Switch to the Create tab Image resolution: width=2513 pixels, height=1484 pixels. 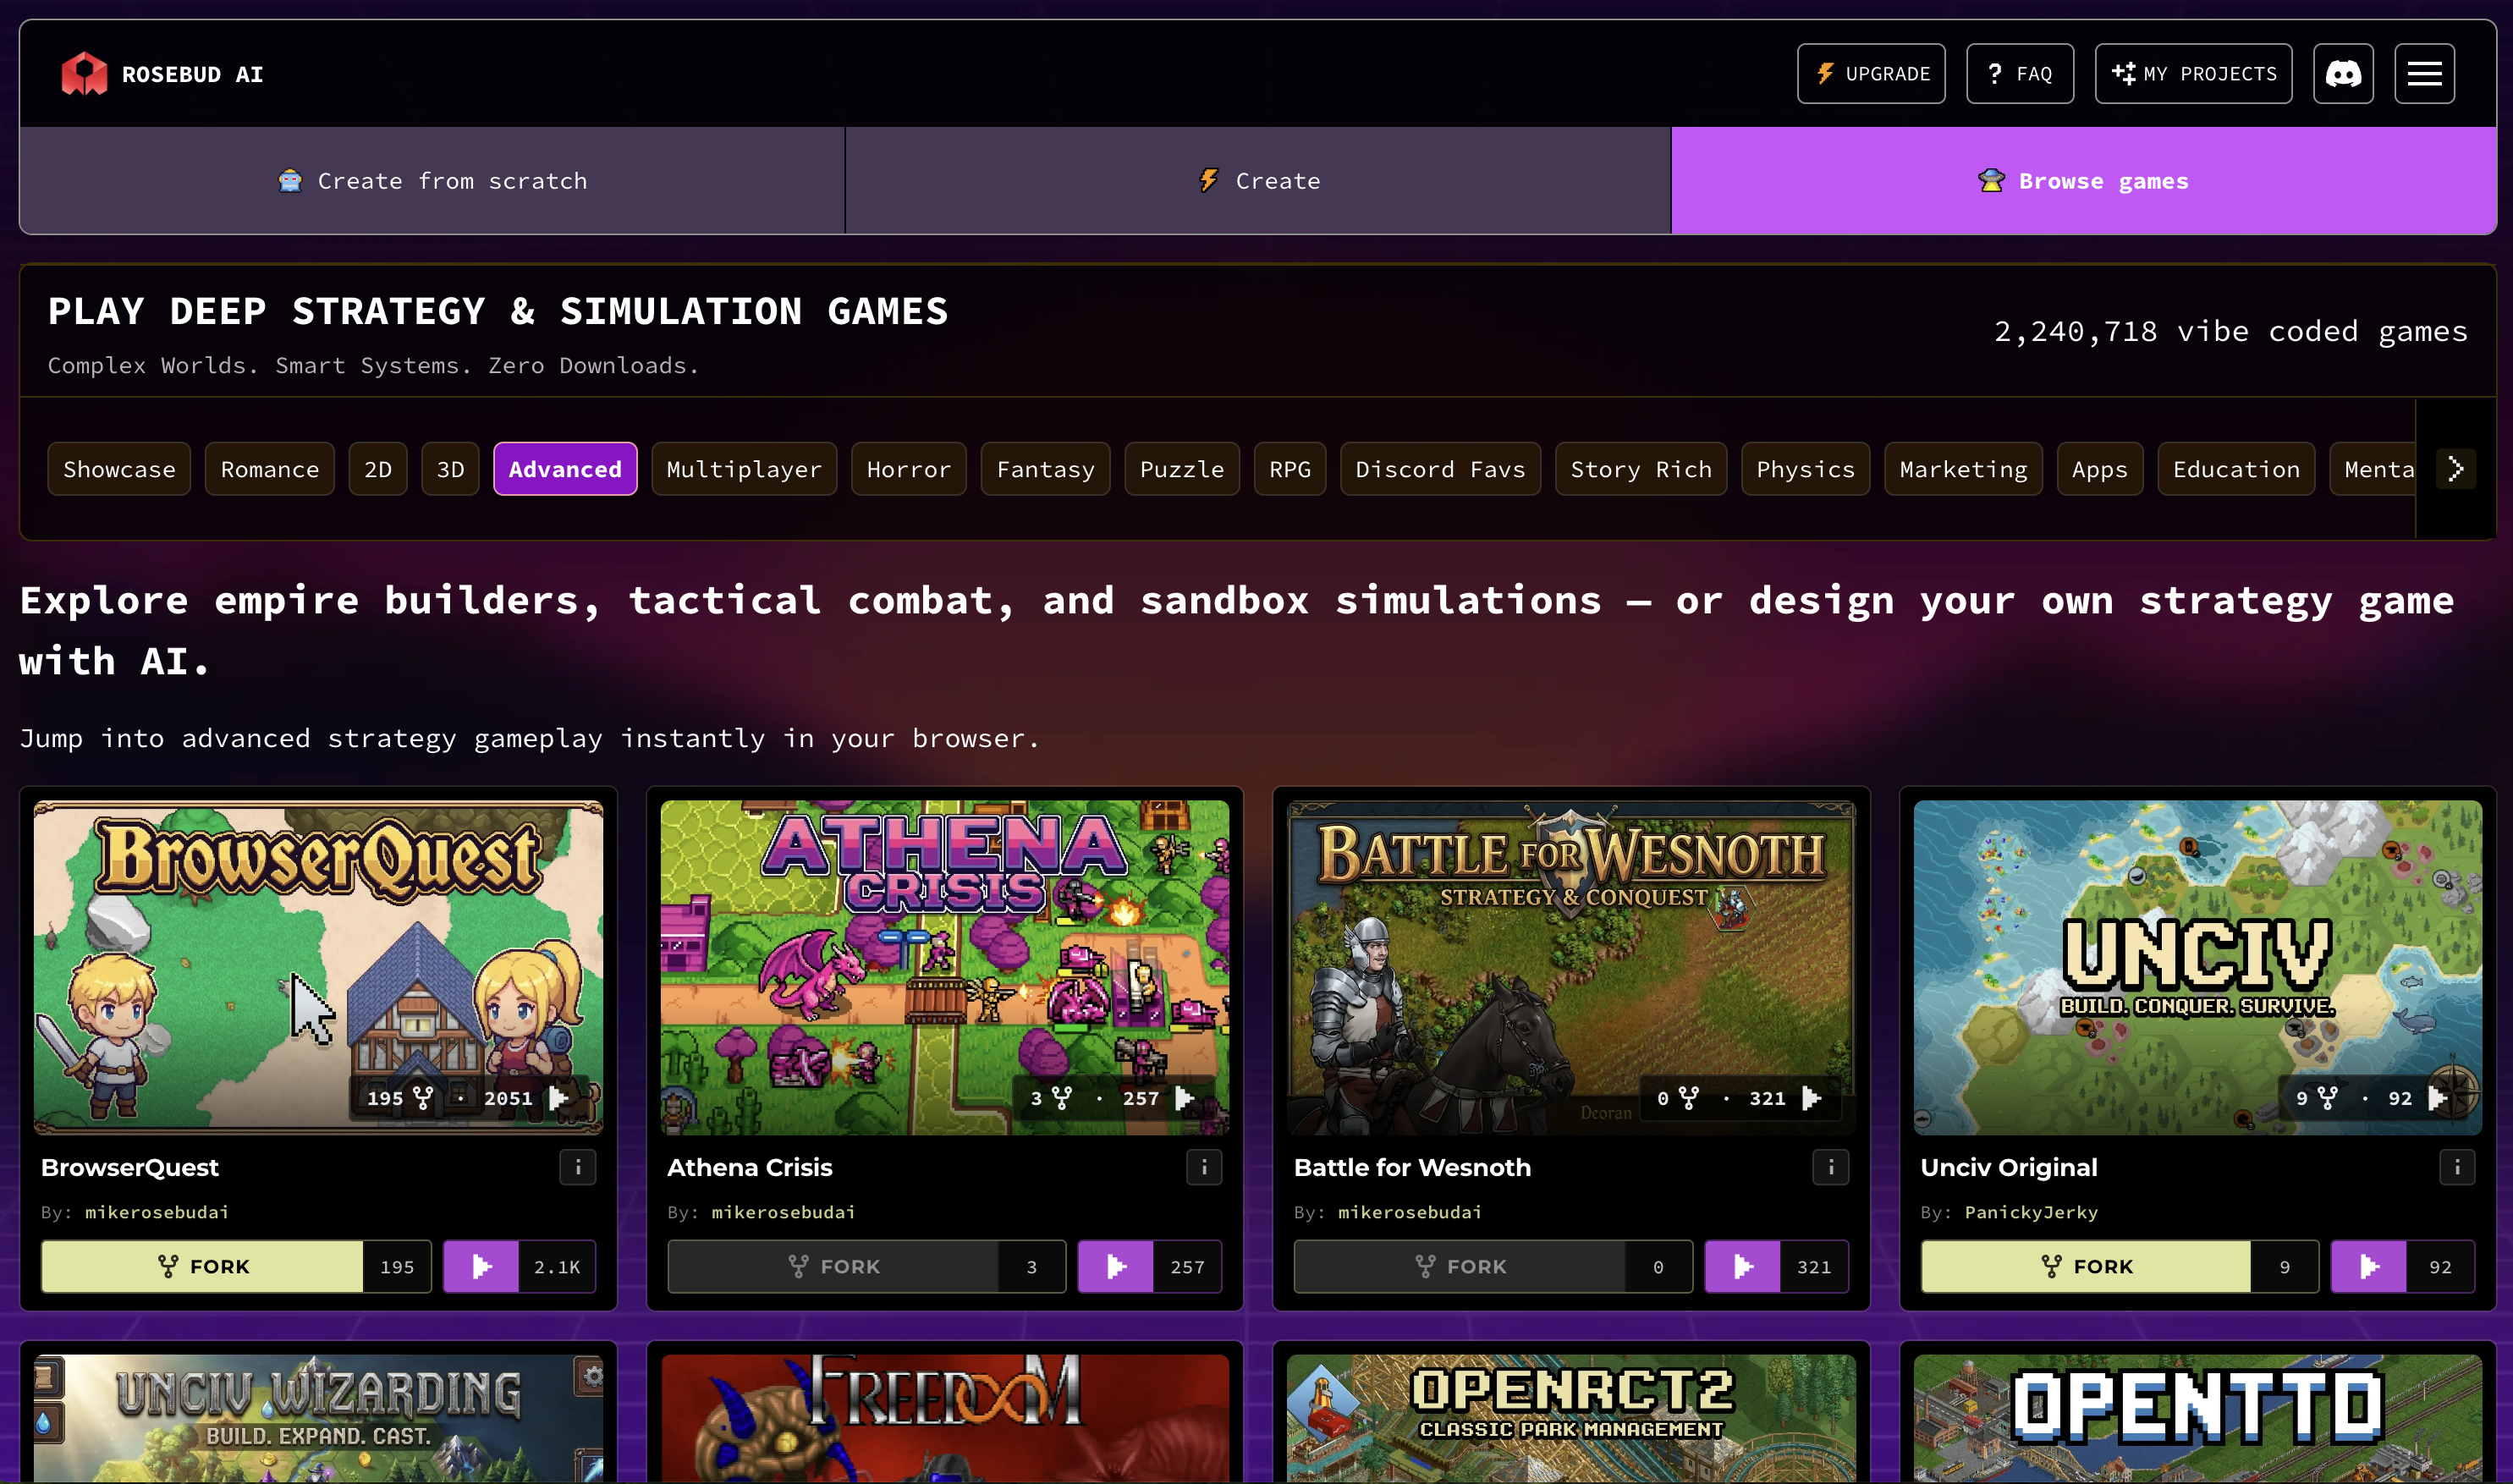pos(1258,180)
